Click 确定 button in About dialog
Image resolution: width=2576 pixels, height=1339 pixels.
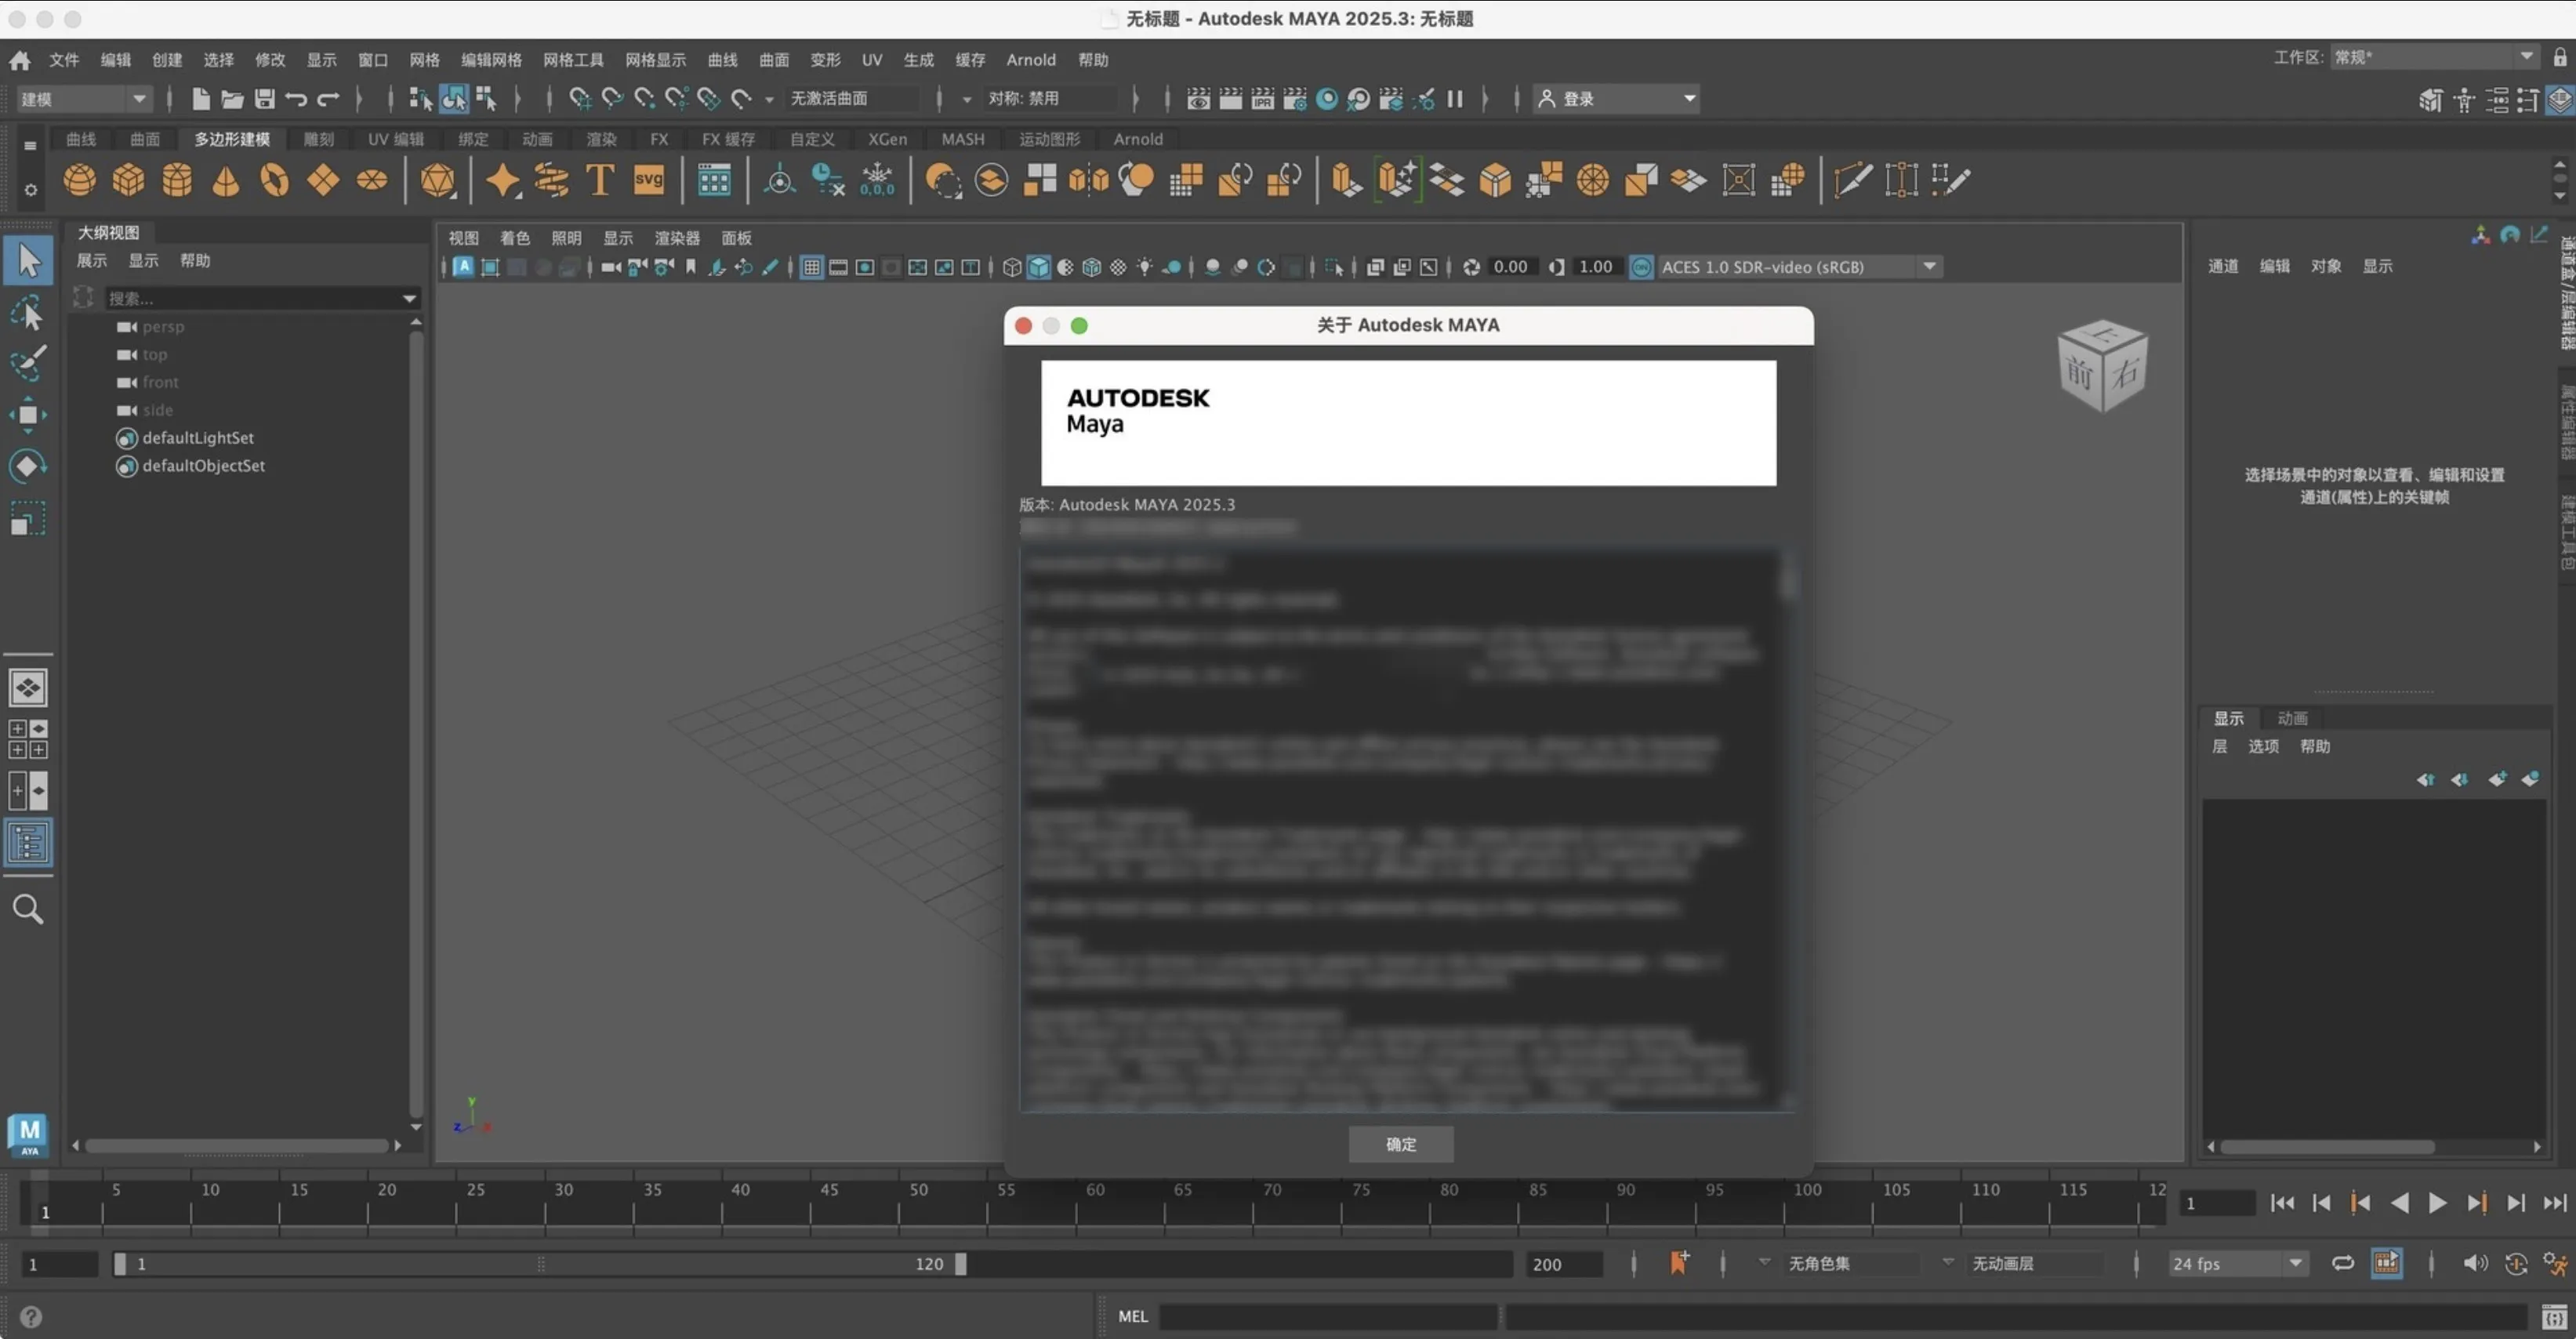[1401, 1144]
